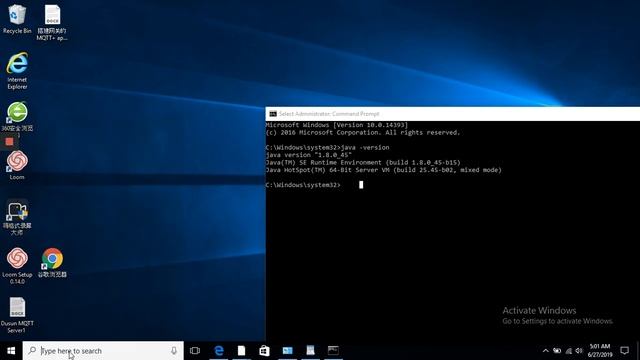
Task: Click the Command Prompt window title text
Action: click(329, 114)
